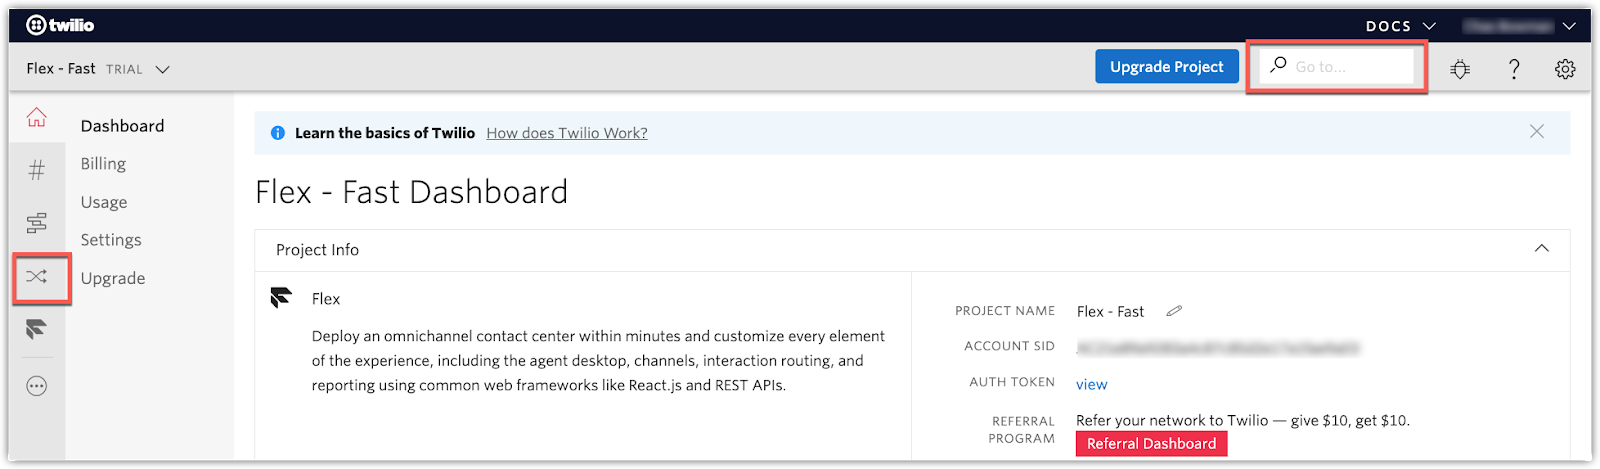Click the Flex - Fast project name value
The height and width of the screenshot is (469, 1600).
click(1110, 311)
